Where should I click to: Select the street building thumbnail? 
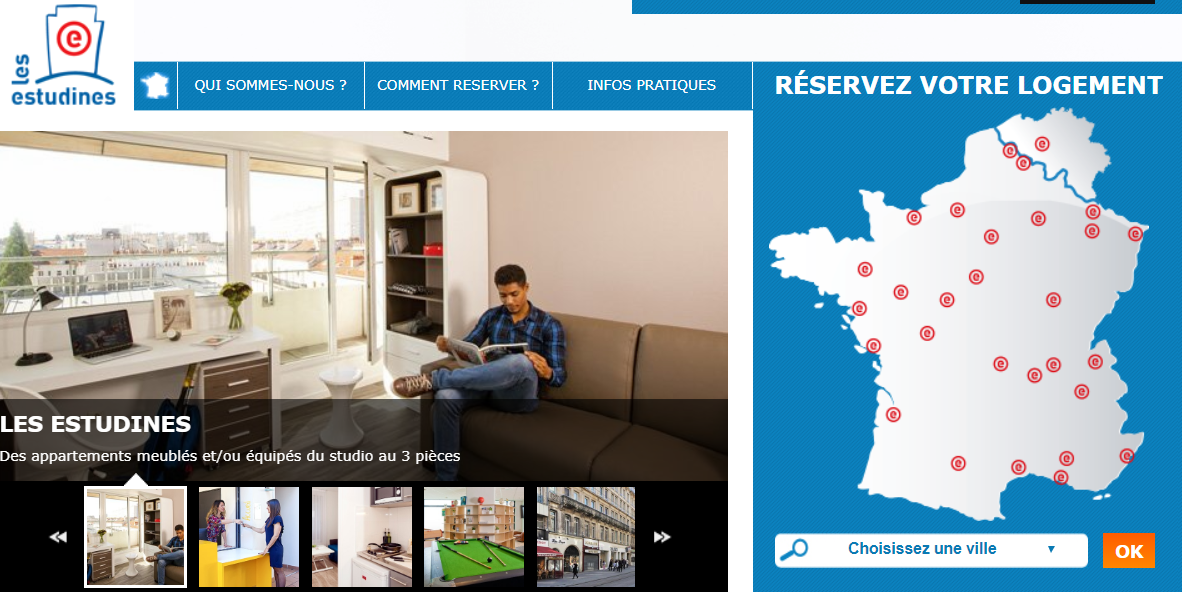[x=586, y=537]
